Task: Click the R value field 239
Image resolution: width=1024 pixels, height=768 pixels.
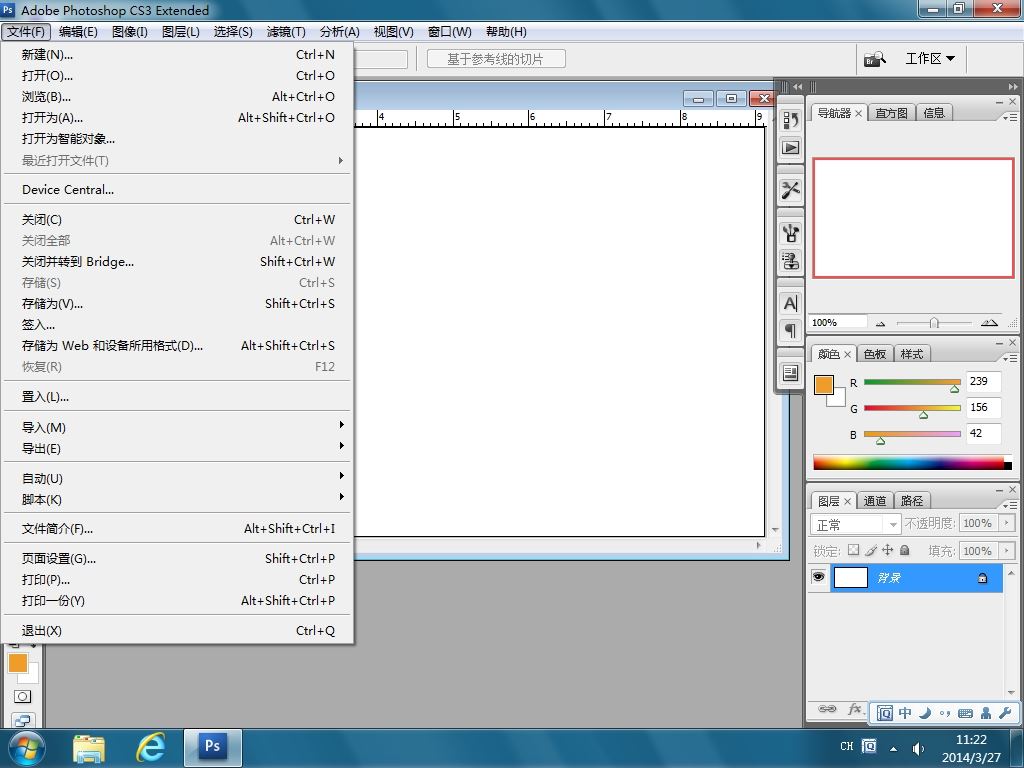Action: (x=984, y=381)
